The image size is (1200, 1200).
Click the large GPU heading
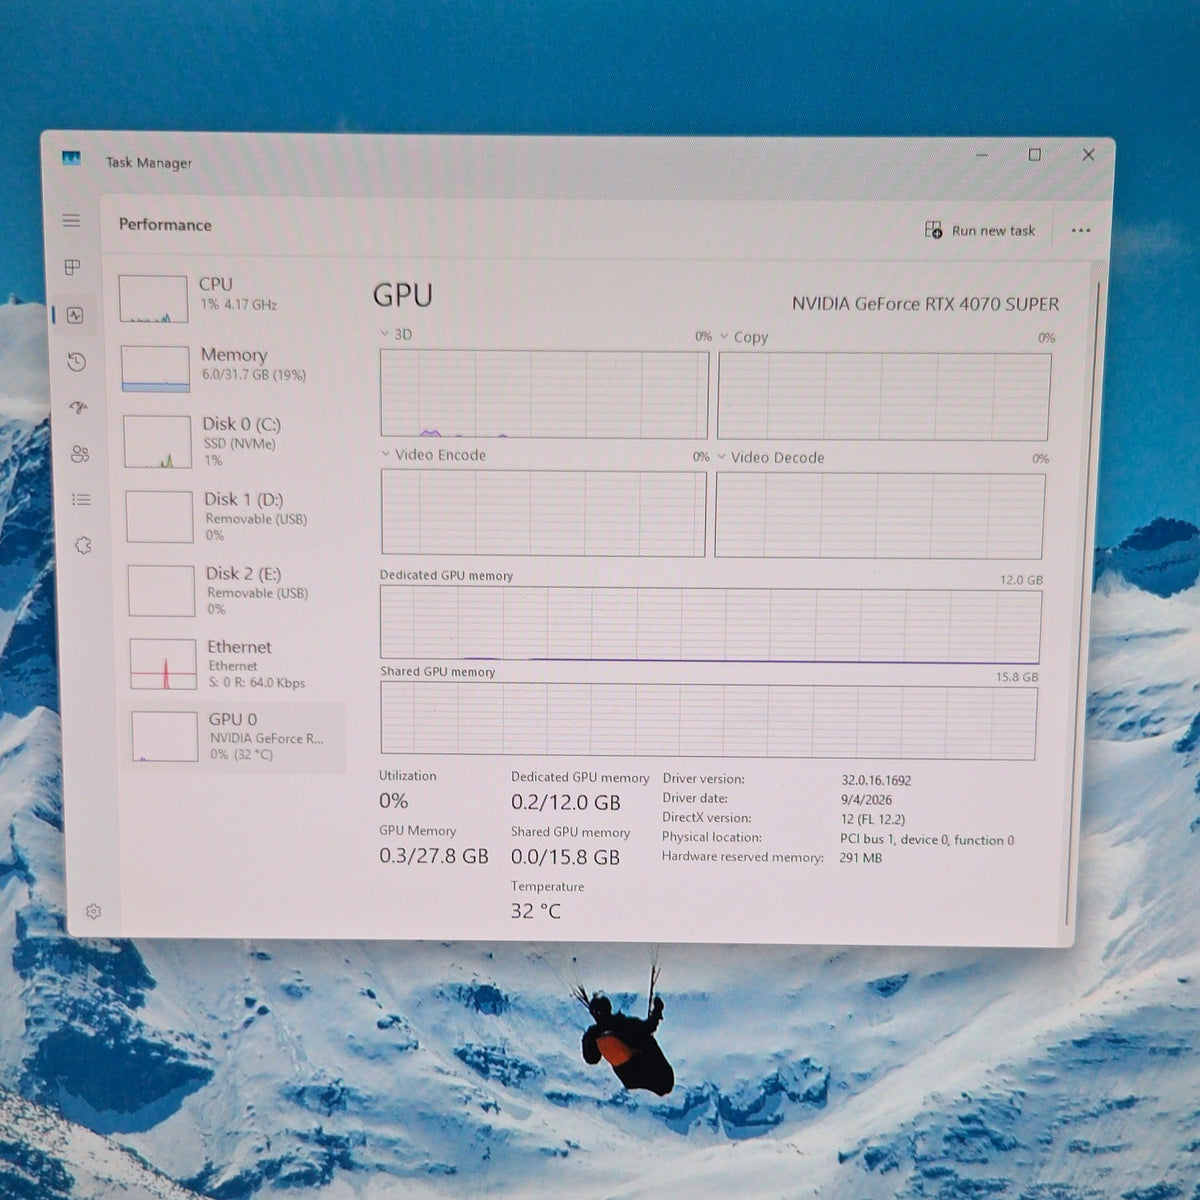coord(403,296)
